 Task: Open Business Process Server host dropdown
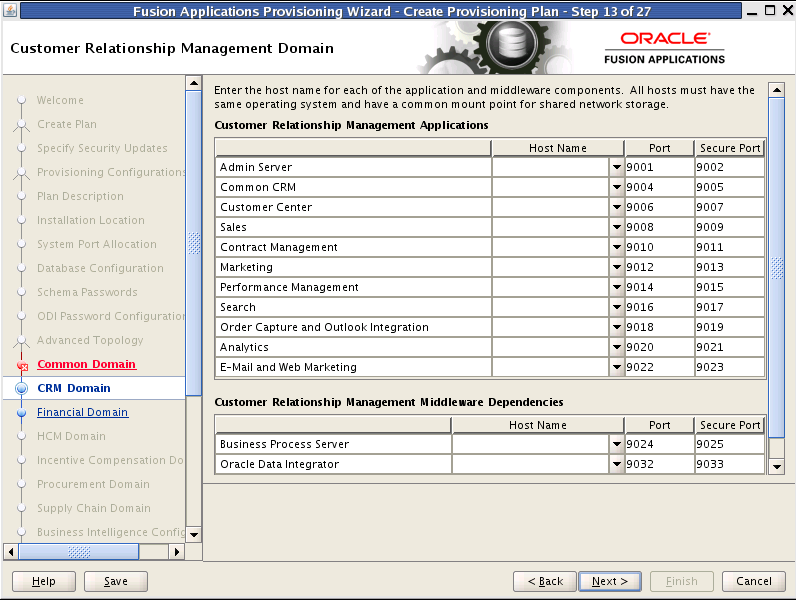tap(616, 444)
